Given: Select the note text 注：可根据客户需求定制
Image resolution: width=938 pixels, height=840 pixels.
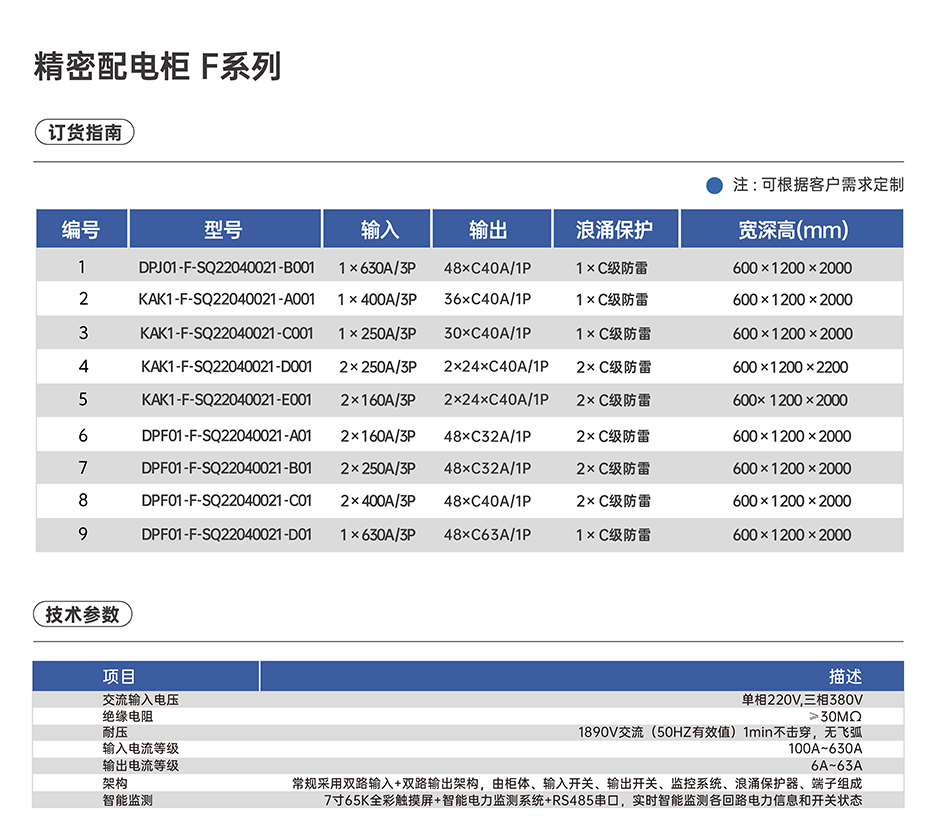Looking at the screenshot, I should tap(818, 185).
